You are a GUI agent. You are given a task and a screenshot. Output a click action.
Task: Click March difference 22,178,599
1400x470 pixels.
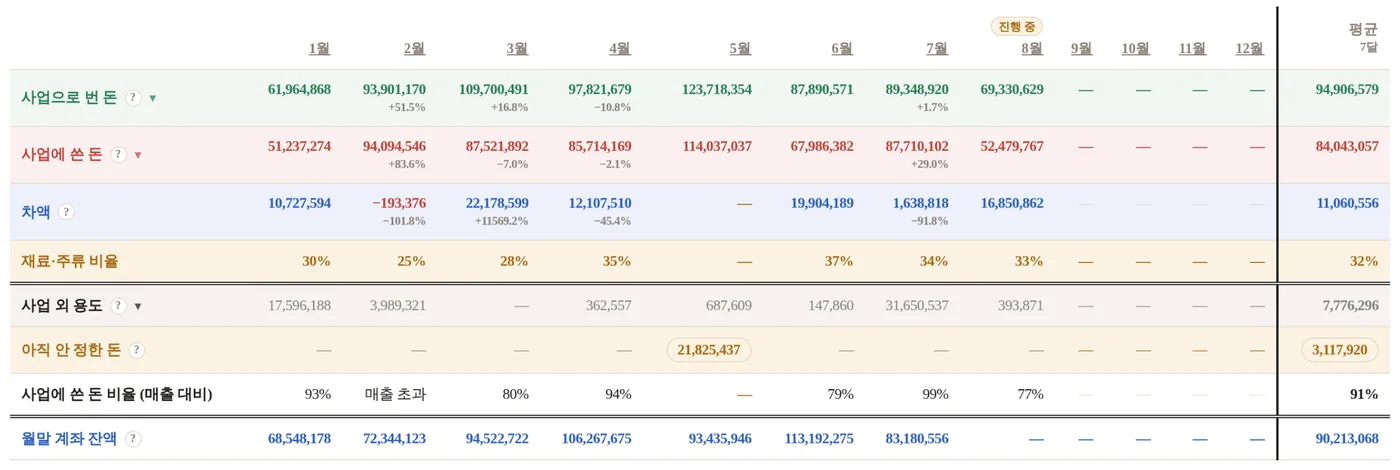(x=497, y=204)
